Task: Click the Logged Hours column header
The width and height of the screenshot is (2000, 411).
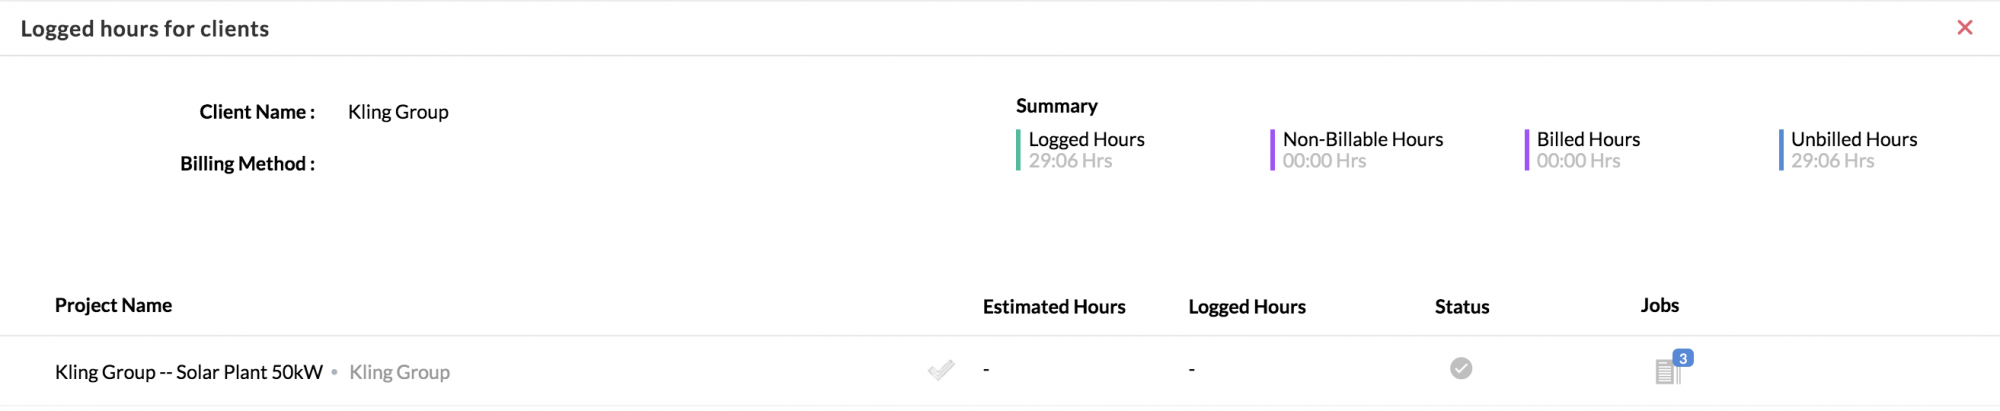Action: point(1247,307)
